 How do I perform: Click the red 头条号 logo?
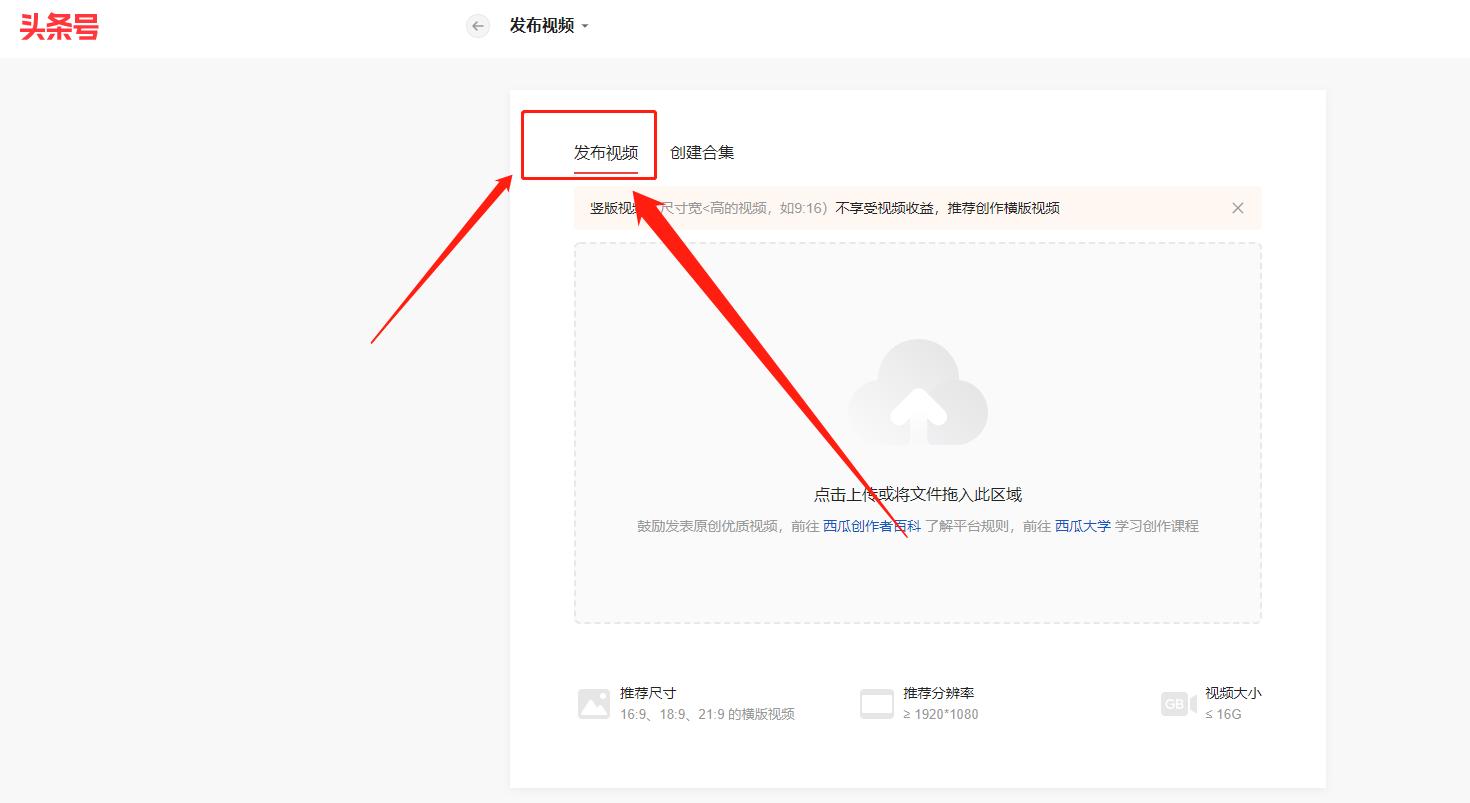(57, 26)
